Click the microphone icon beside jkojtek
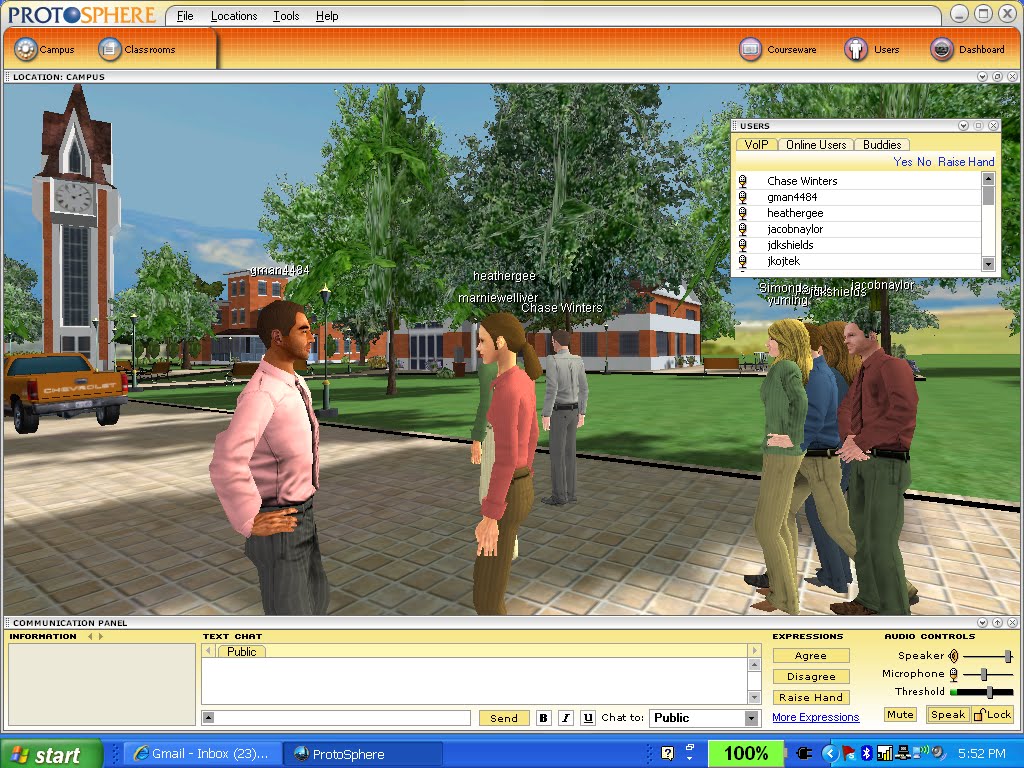Viewport: 1024px width, 768px height. coord(743,261)
